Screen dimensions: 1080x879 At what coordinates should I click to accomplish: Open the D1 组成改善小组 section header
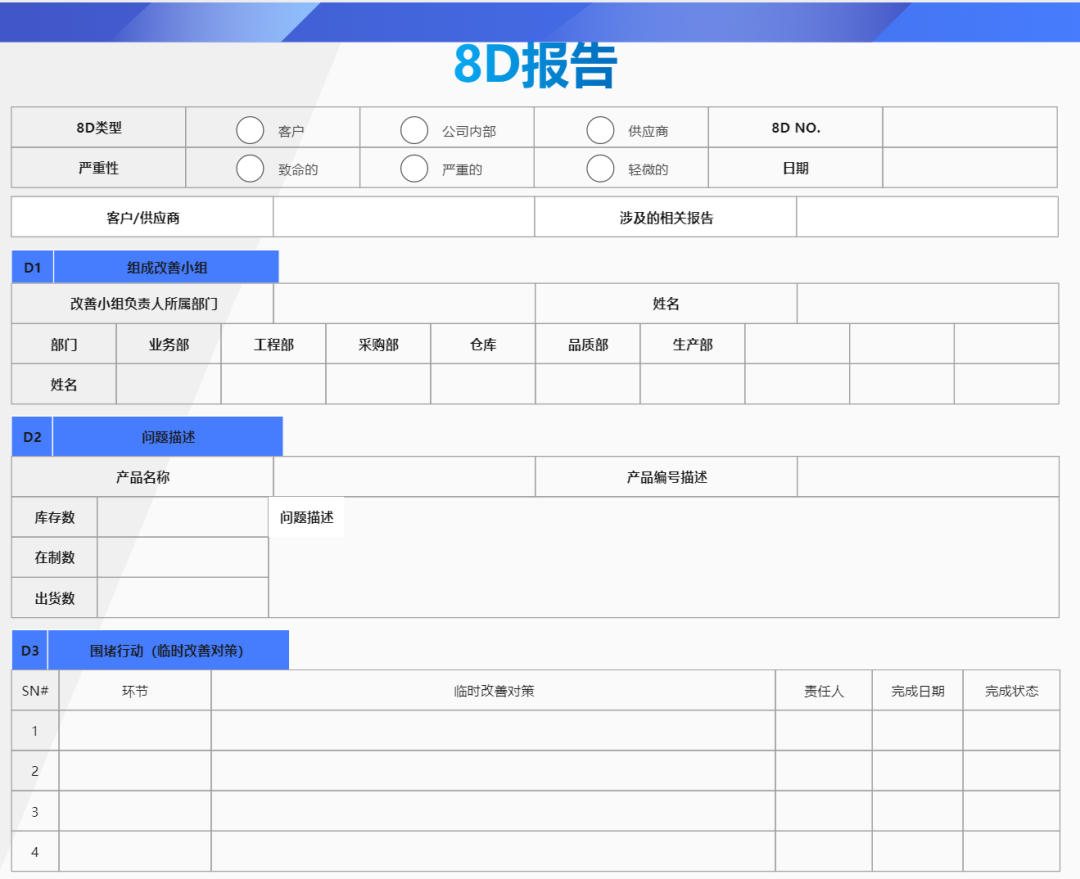pyautogui.click(x=165, y=266)
